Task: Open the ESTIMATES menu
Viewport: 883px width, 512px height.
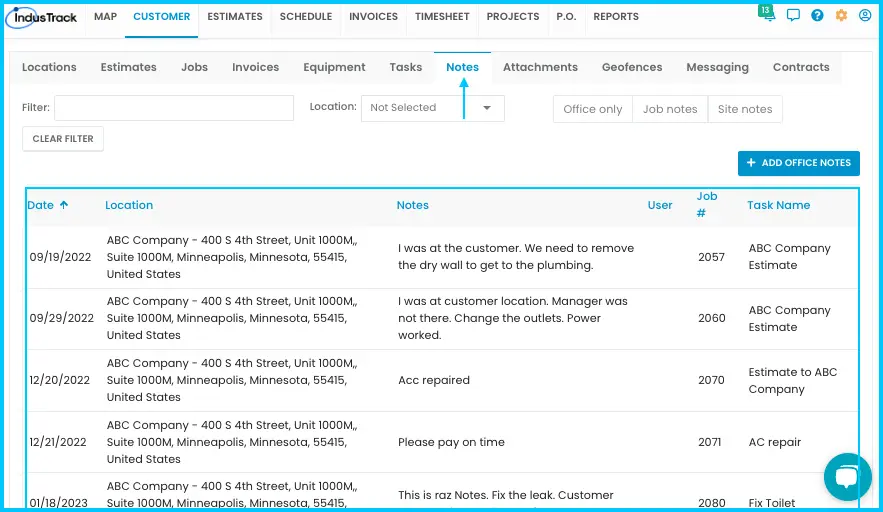Action: click(x=235, y=17)
